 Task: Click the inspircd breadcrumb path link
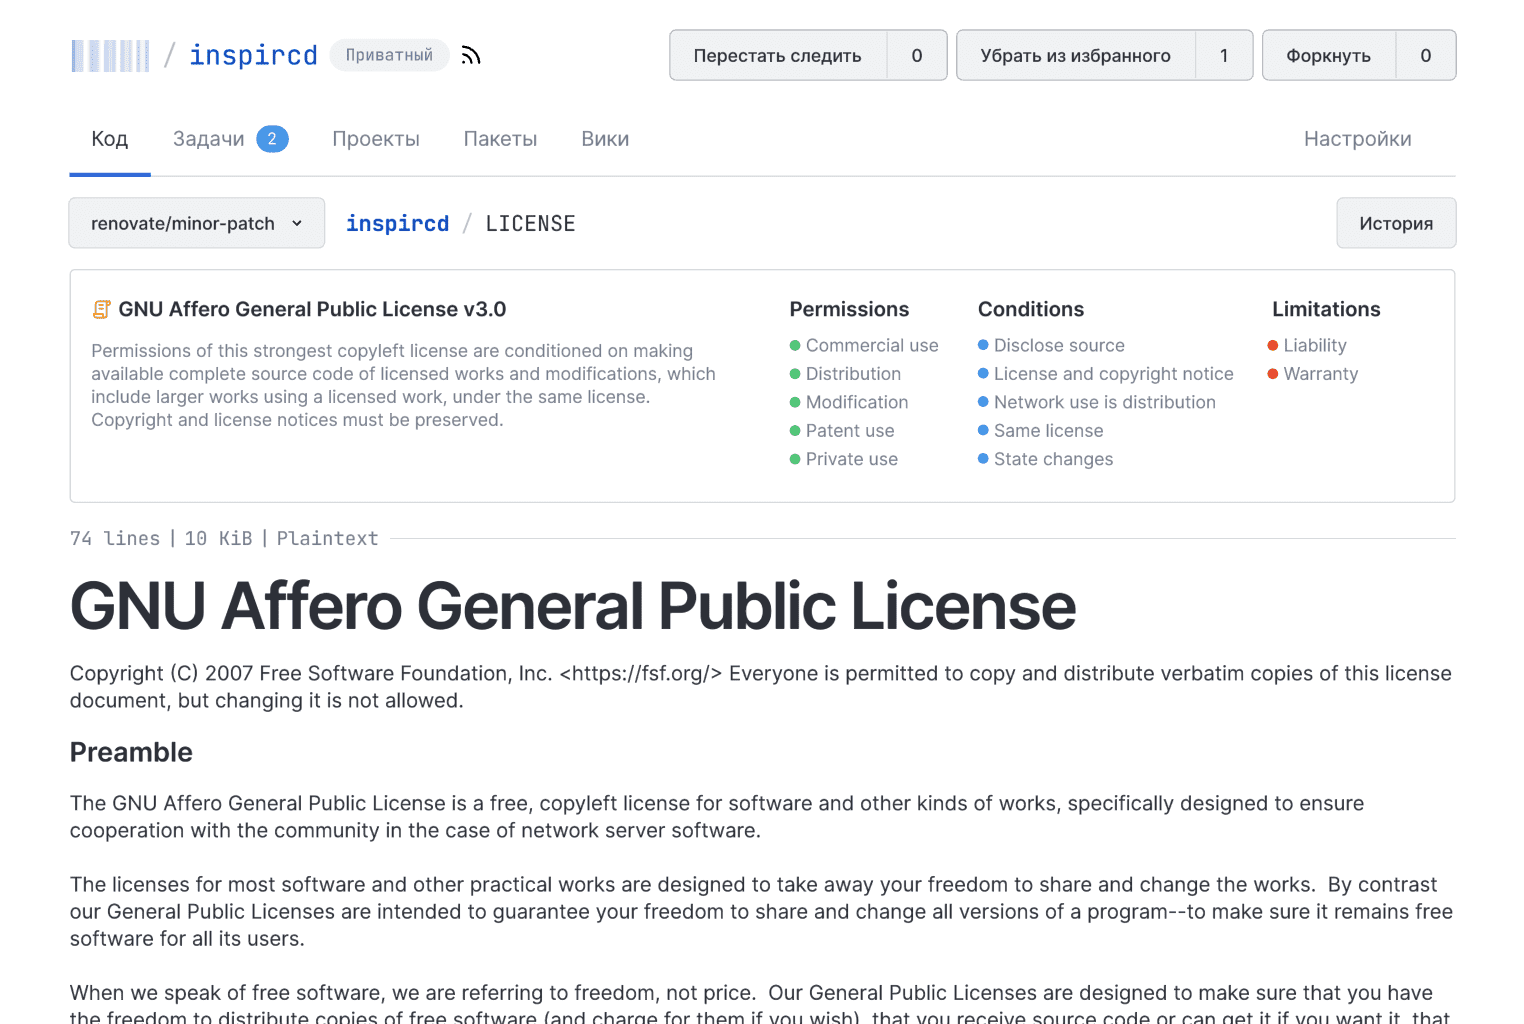pyautogui.click(x=397, y=224)
